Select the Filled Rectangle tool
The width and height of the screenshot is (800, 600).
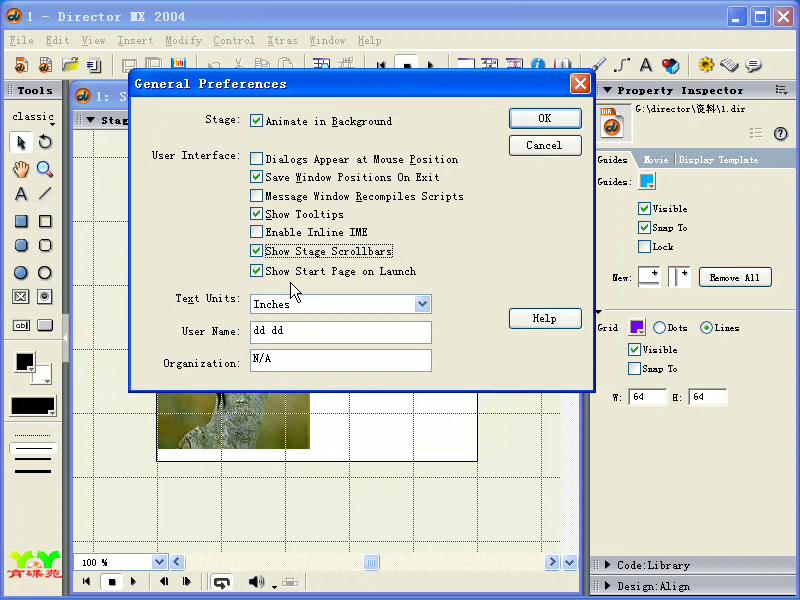click(21, 221)
